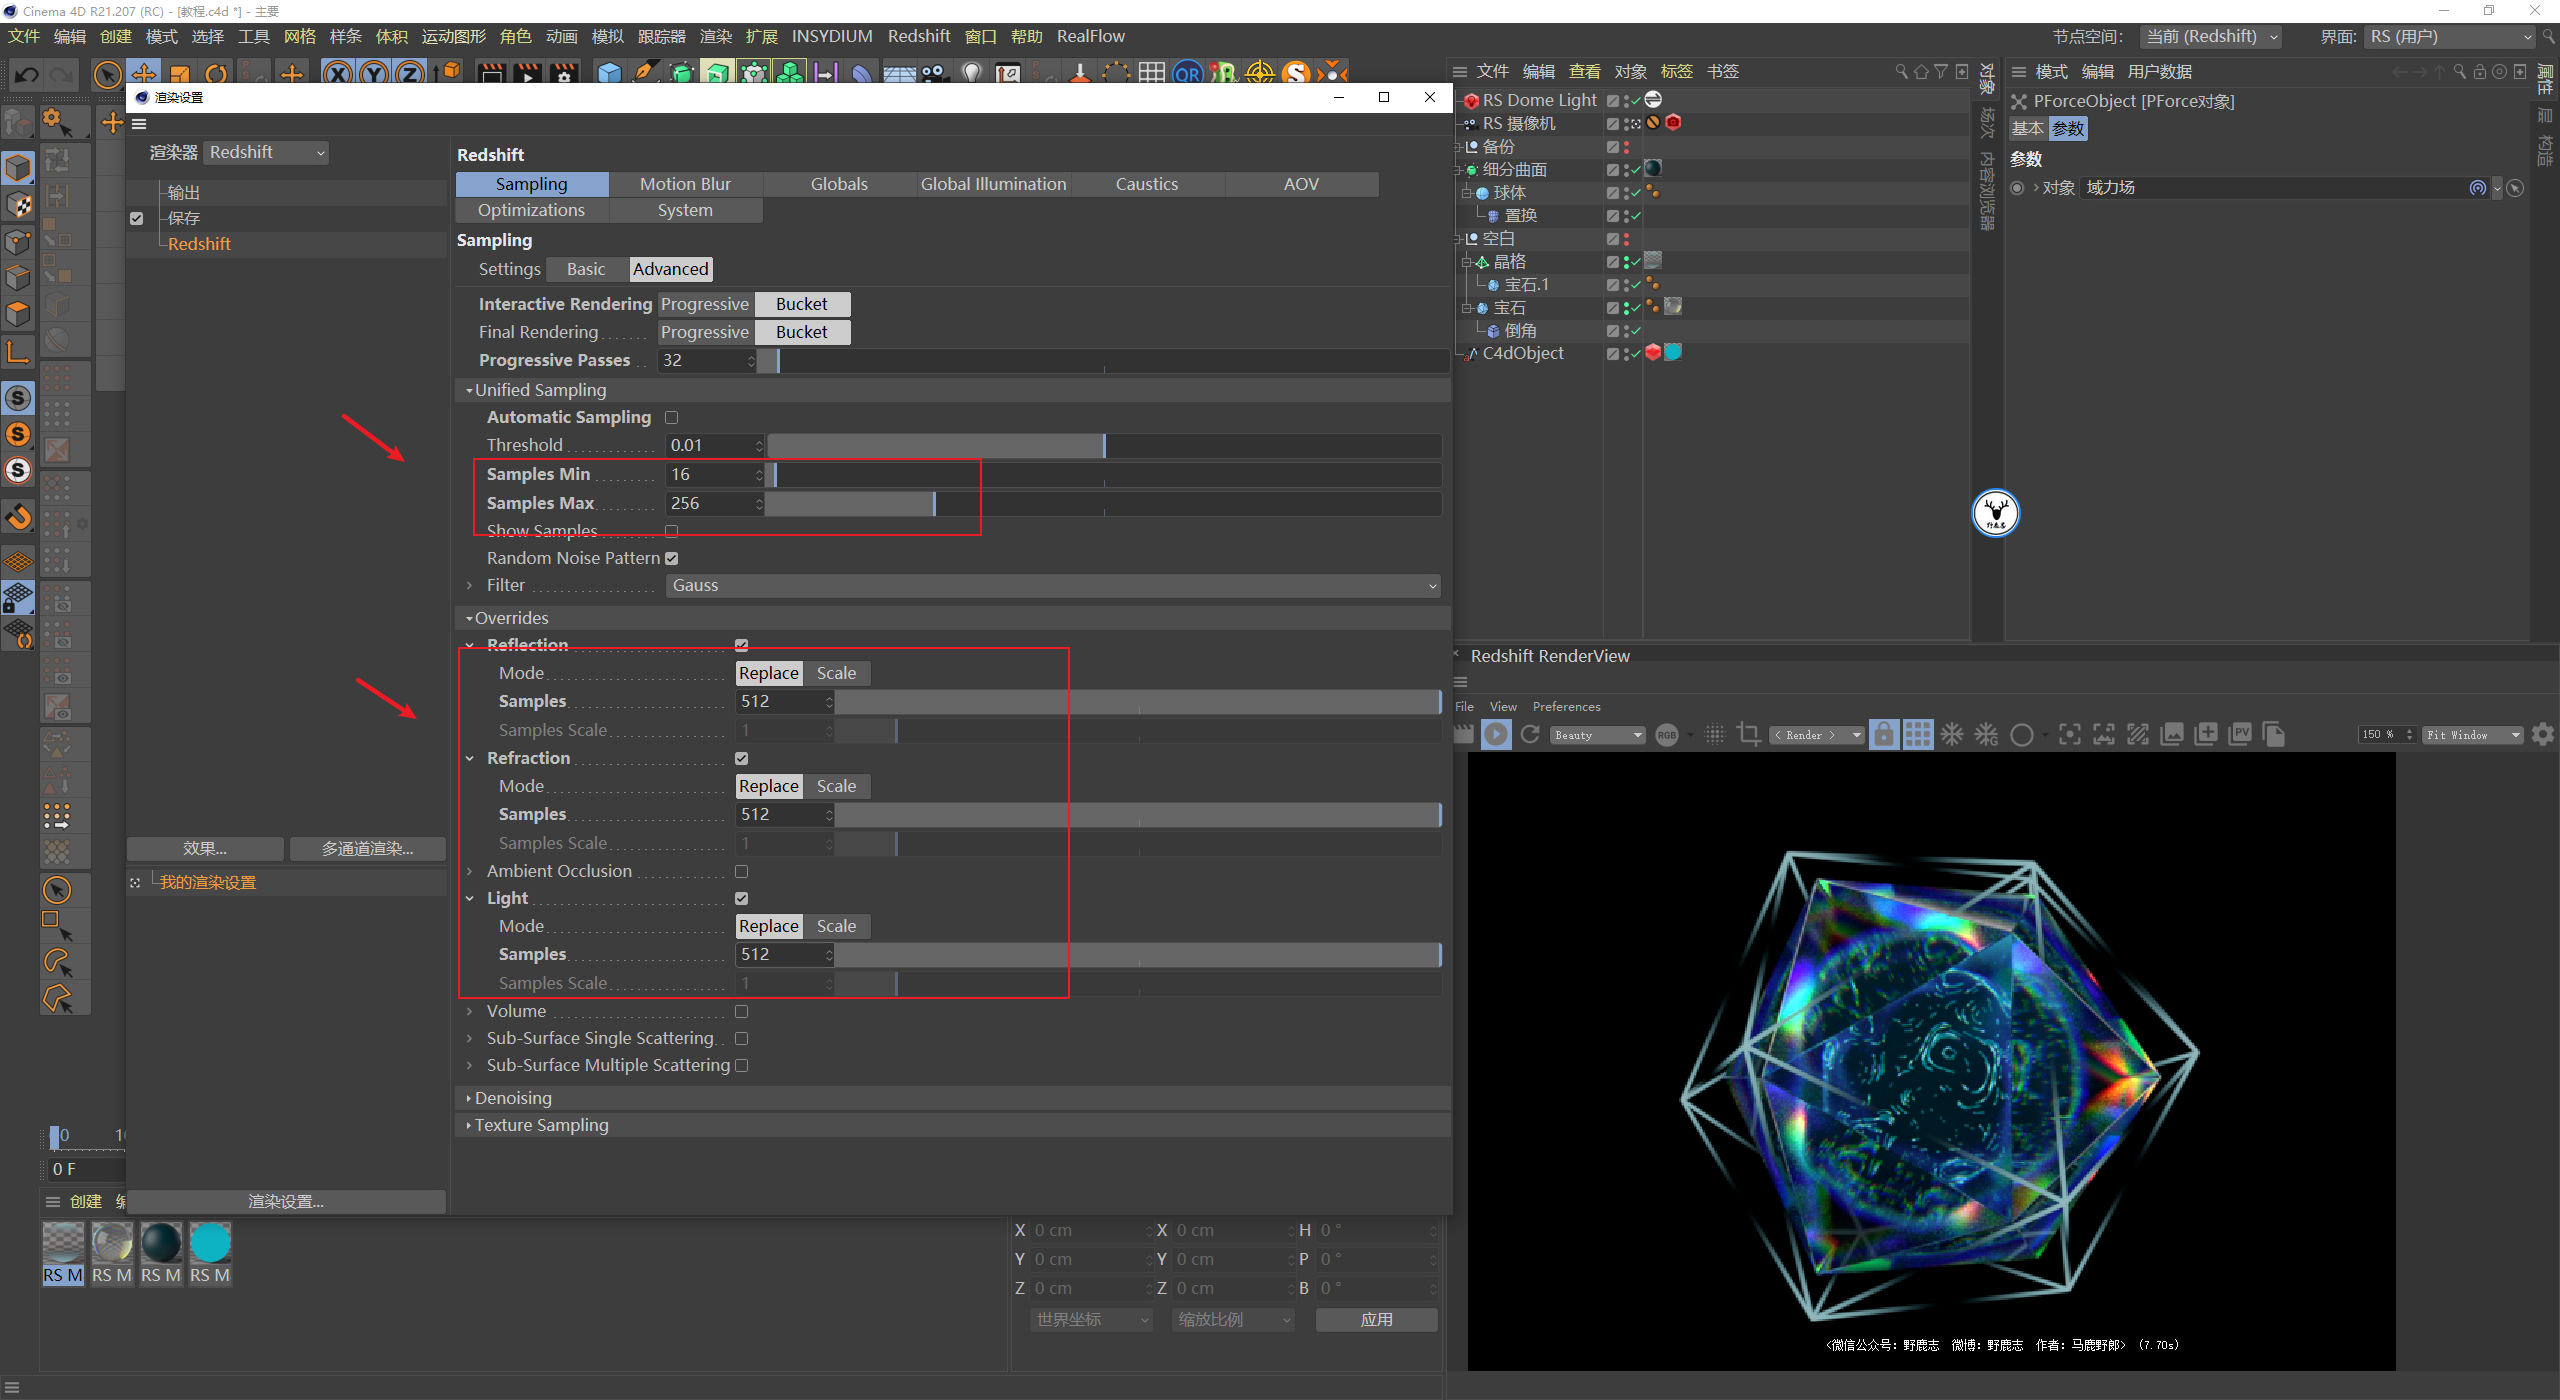
Task: Enable Automatic Sampling checkbox
Action: click(x=672, y=418)
